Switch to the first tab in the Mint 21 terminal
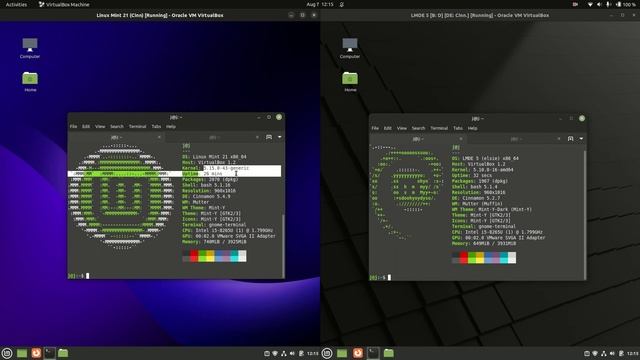The height and width of the screenshot is (360, 640). coord(116,137)
